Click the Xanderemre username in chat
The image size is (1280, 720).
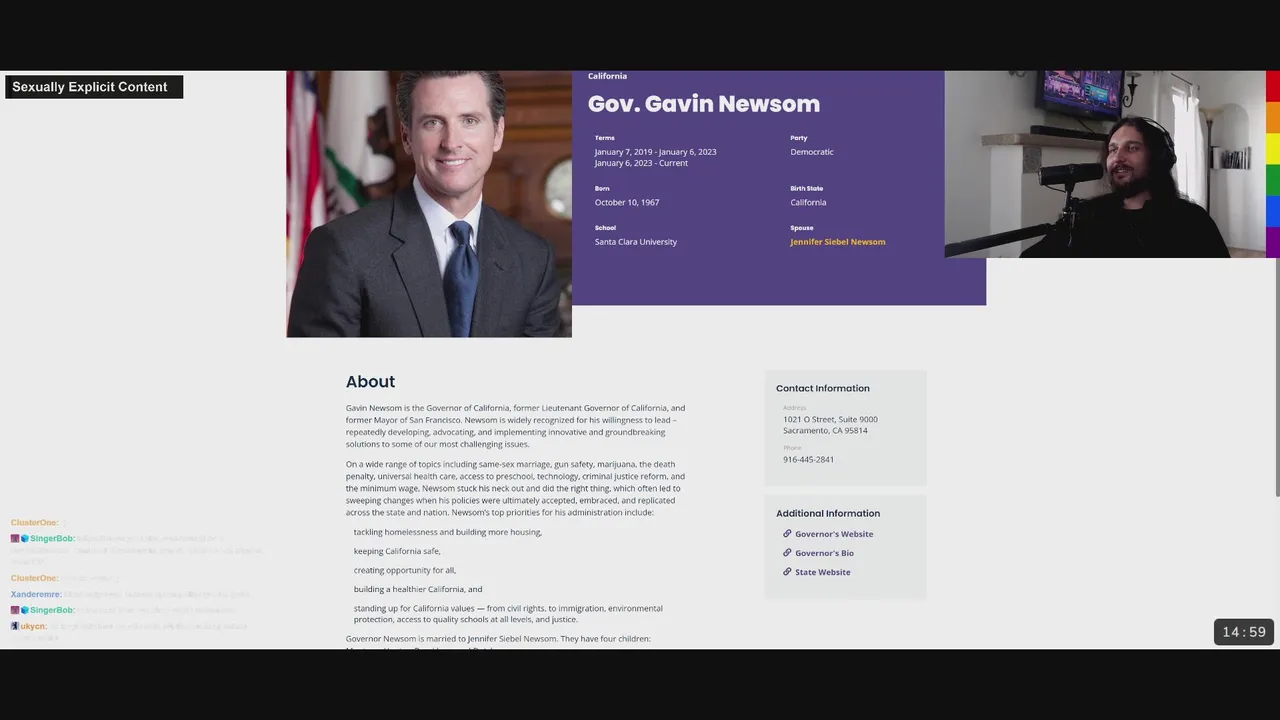pyautogui.click(x=36, y=594)
